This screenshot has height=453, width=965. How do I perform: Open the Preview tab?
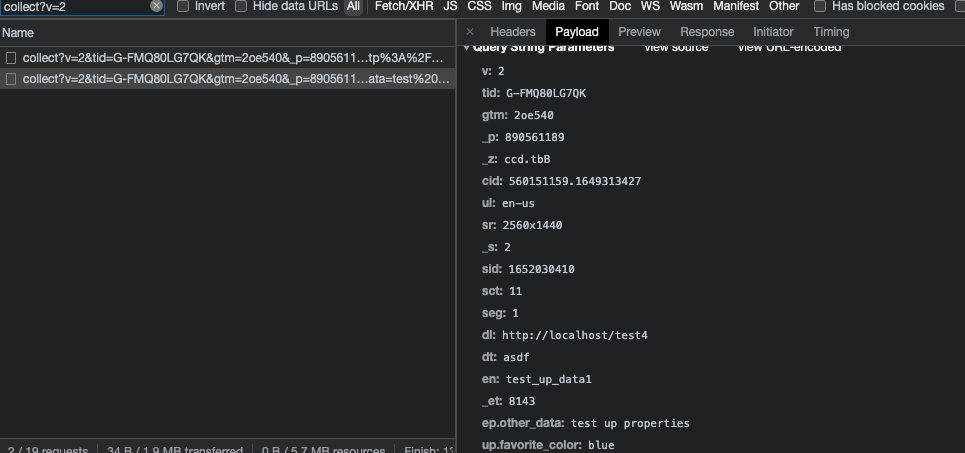tap(639, 32)
